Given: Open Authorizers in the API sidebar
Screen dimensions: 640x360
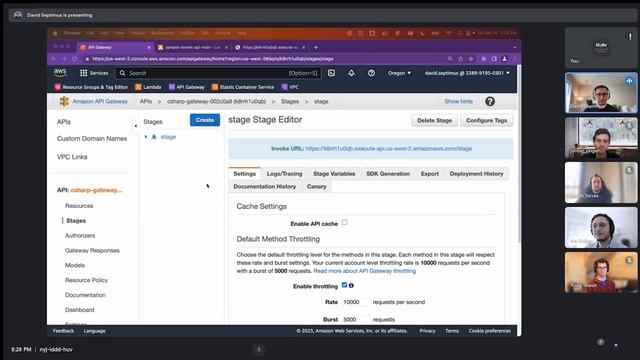Looking at the screenshot, I should pos(80,236).
